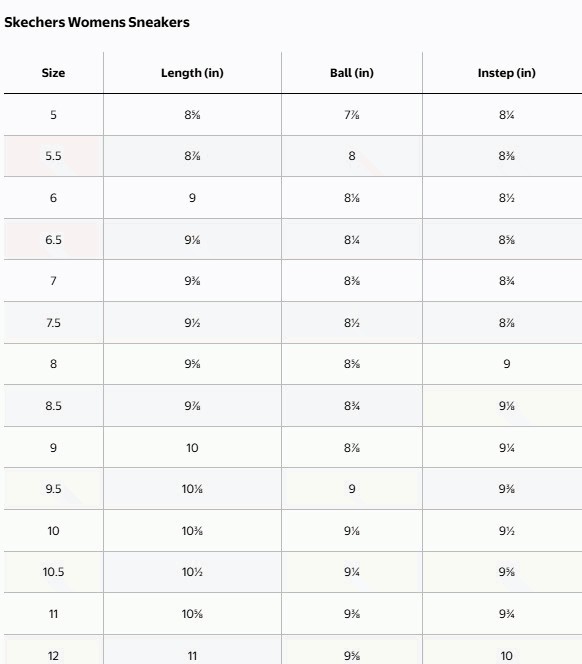Click the size 7.5 cell
The image size is (582, 664).
[53, 323]
